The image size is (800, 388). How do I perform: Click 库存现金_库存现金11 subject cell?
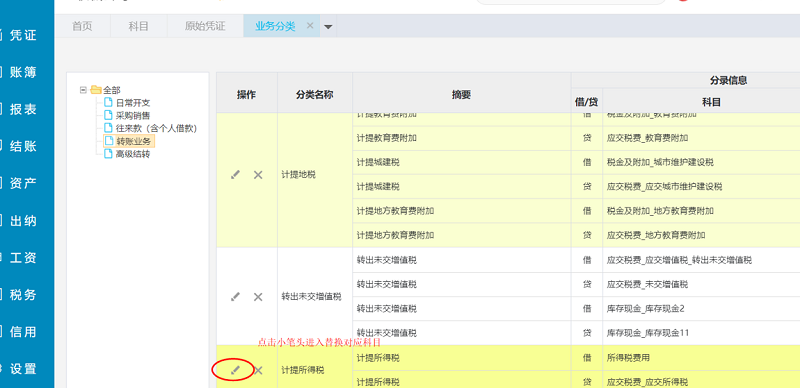click(x=702, y=333)
